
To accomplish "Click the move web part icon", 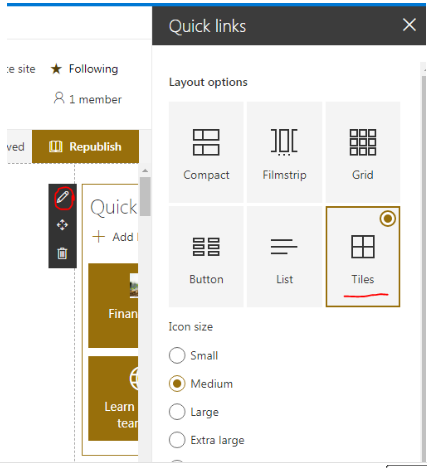I will click(x=62, y=225).
